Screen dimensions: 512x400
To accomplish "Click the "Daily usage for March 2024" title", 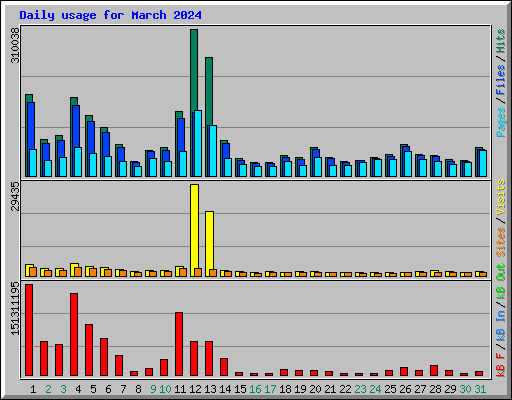I will coord(110,15).
